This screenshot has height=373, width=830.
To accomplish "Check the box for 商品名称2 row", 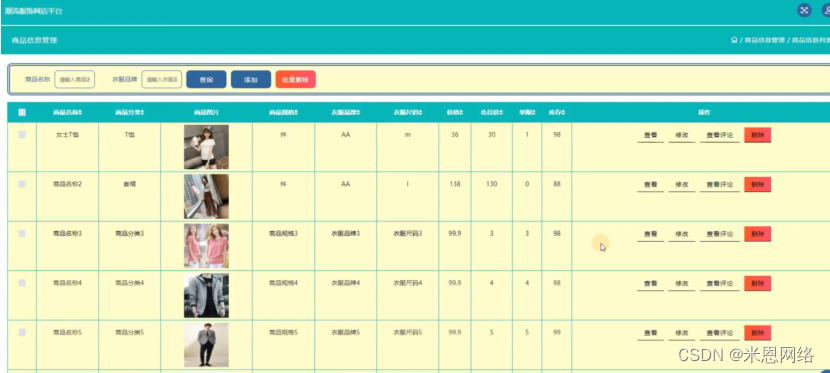I will point(22,184).
